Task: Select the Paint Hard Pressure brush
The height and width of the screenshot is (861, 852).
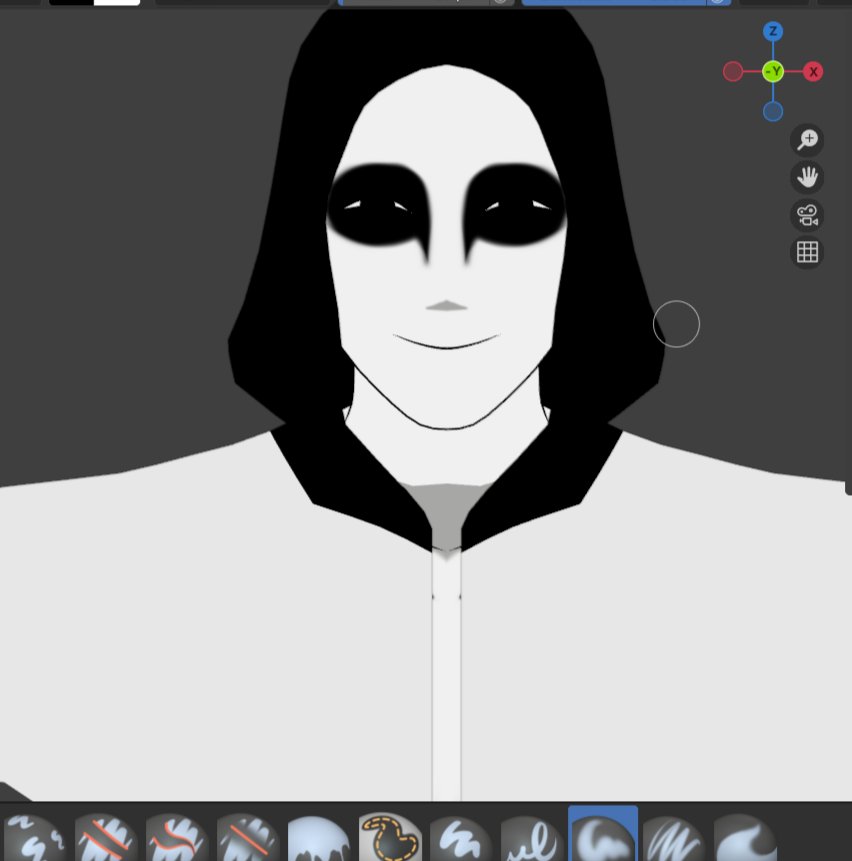Action: 531,836
